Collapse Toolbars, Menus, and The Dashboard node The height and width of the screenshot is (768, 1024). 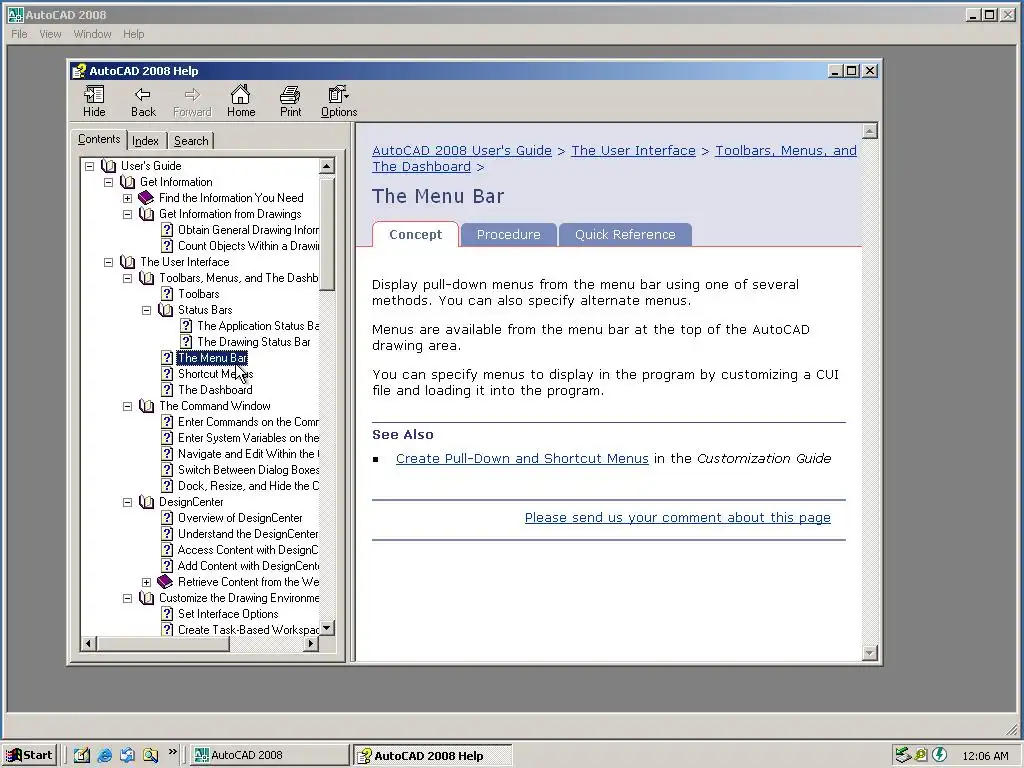pyautogui.click(x=127, y=278)
